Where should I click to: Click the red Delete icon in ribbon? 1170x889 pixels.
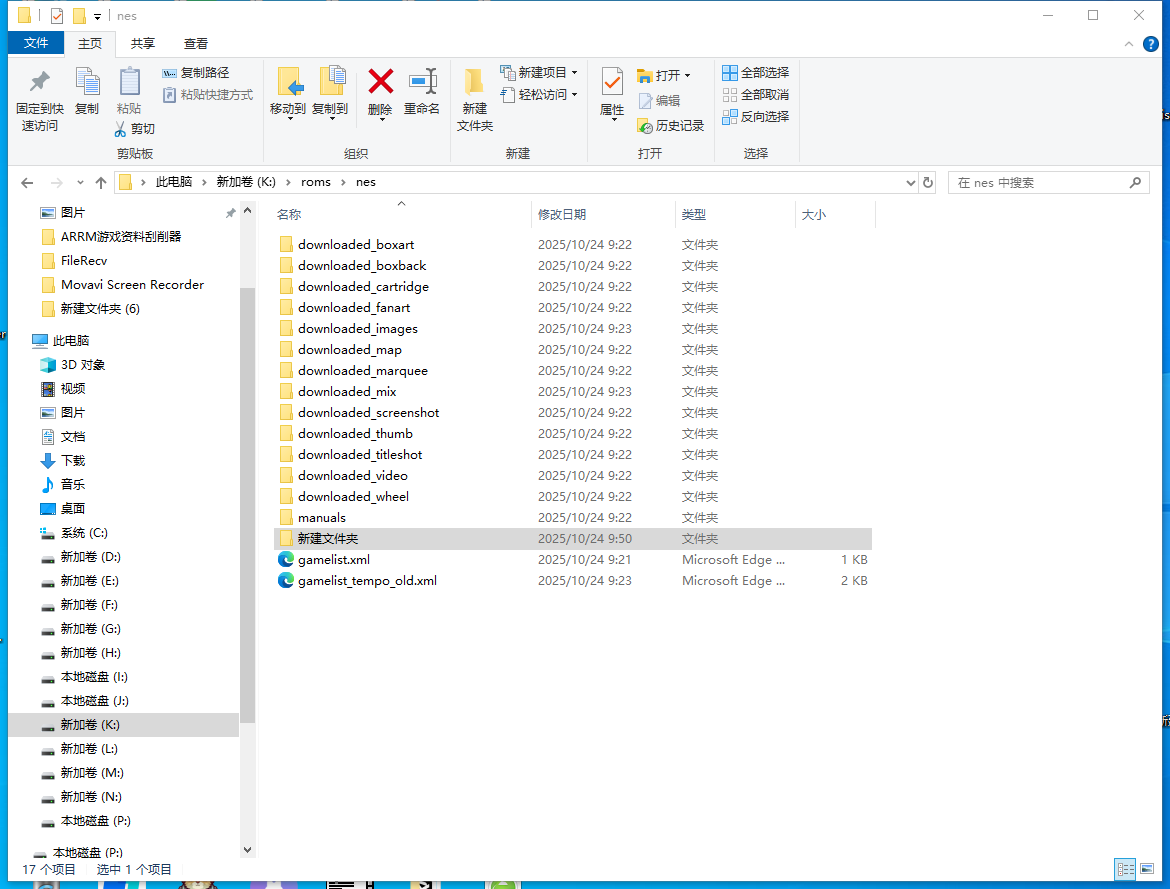[380, 82]
